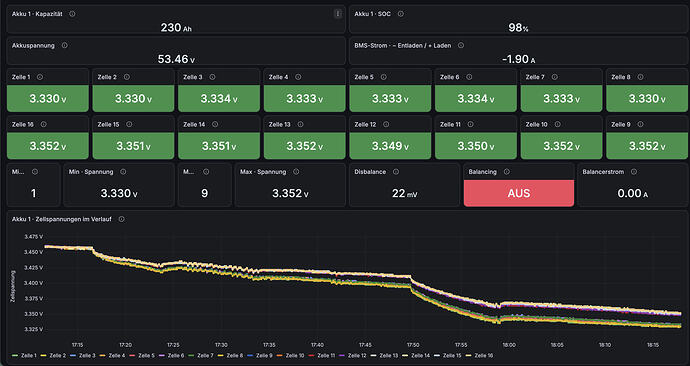Open the Akku 1 - SOC title menu
The height and width of the screenshot is (366, 690).
pos(372,14)
